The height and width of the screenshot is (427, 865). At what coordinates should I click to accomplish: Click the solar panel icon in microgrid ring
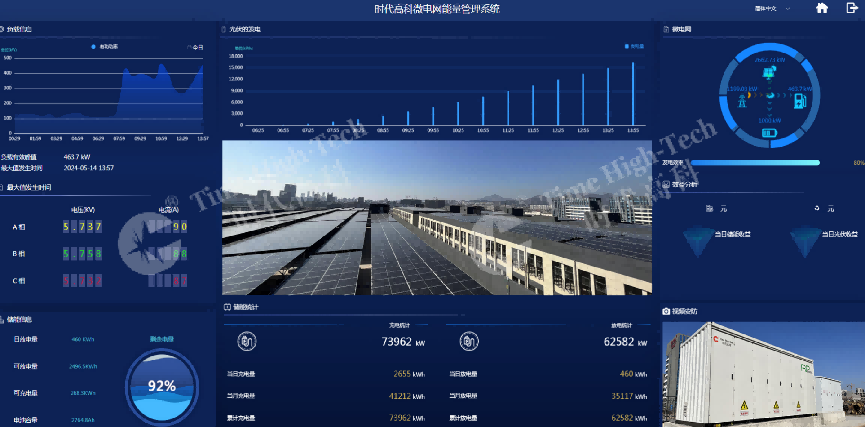[x=769, y=74]
